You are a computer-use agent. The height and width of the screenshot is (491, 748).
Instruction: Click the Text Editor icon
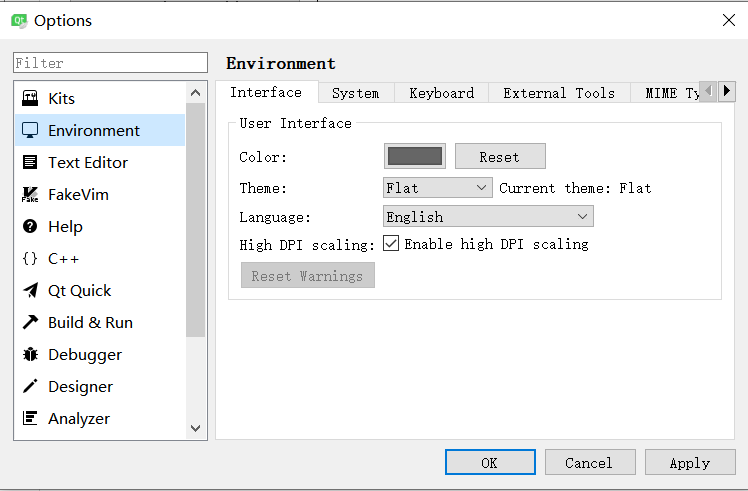coord(30,162)
